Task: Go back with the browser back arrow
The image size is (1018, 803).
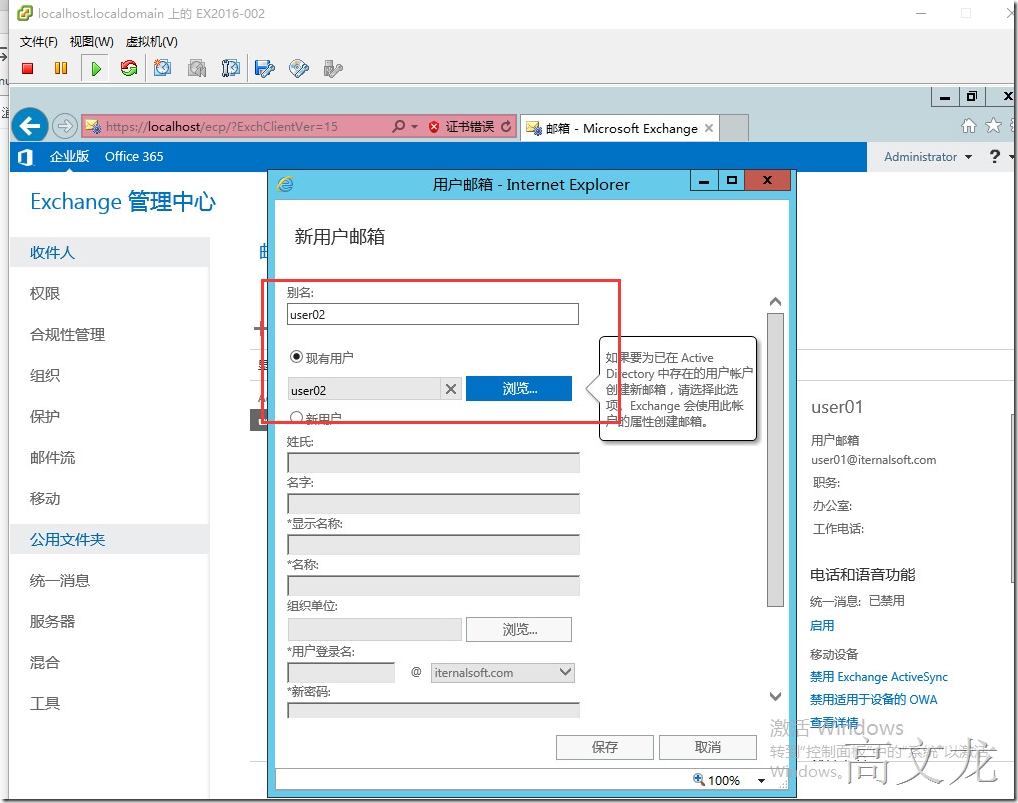Action: (30, 126)
